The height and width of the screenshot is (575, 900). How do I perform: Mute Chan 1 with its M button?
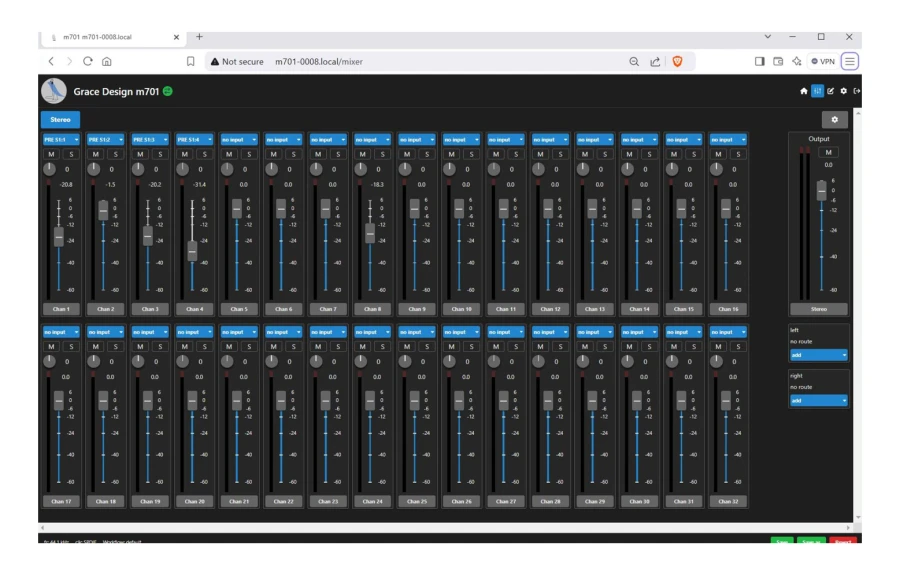52,154
